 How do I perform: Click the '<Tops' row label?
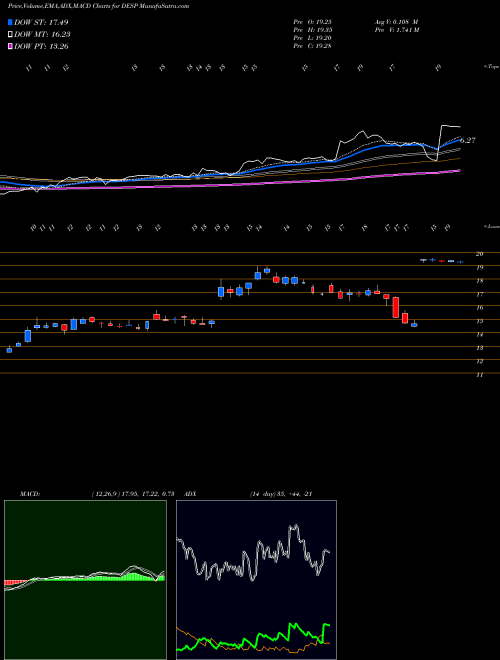click(491, 67)
